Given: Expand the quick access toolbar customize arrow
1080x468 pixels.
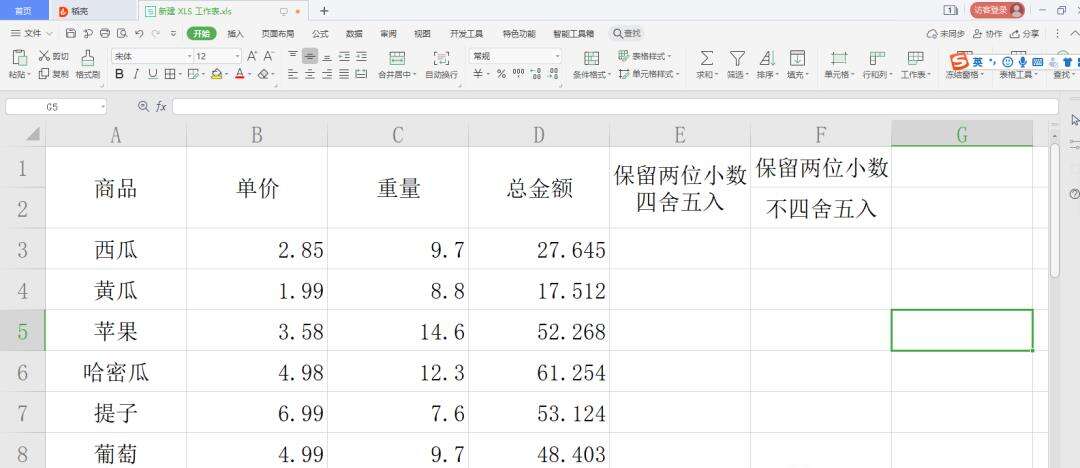Looking at the screenshot, I should [x=174, y=33].
